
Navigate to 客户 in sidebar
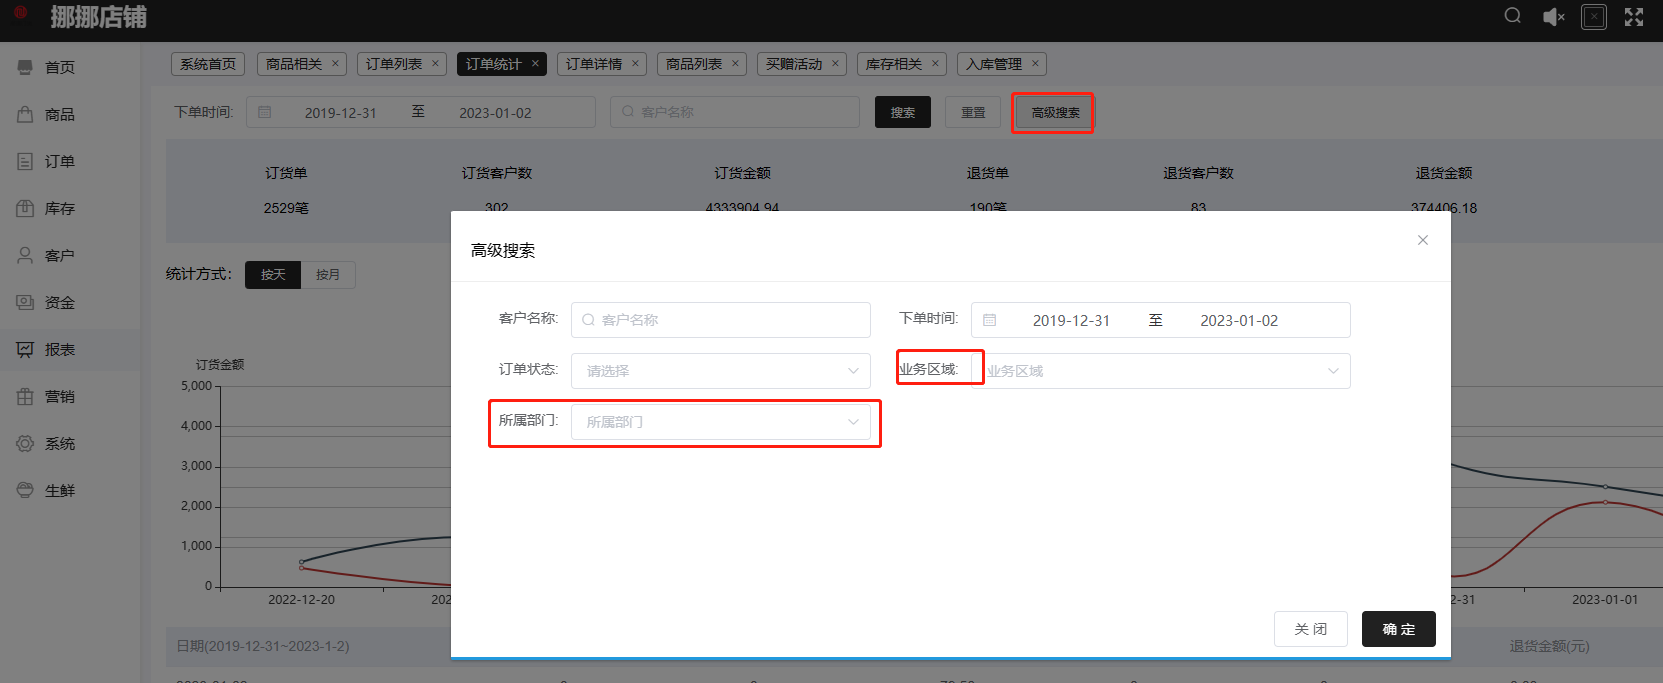59,256
